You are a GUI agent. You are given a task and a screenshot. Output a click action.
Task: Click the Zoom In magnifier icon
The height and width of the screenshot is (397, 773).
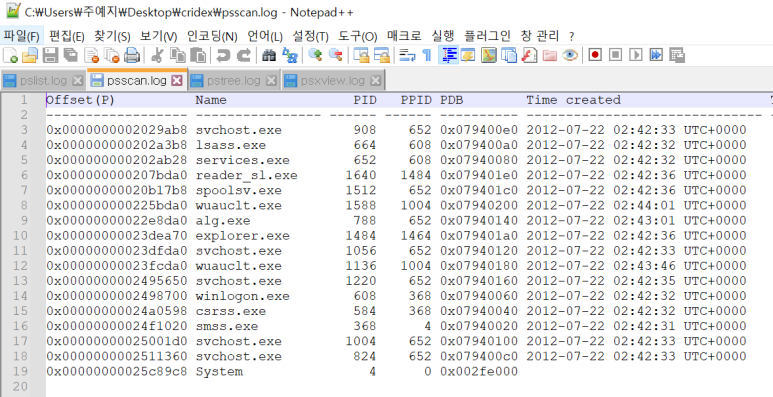point(315,55)
